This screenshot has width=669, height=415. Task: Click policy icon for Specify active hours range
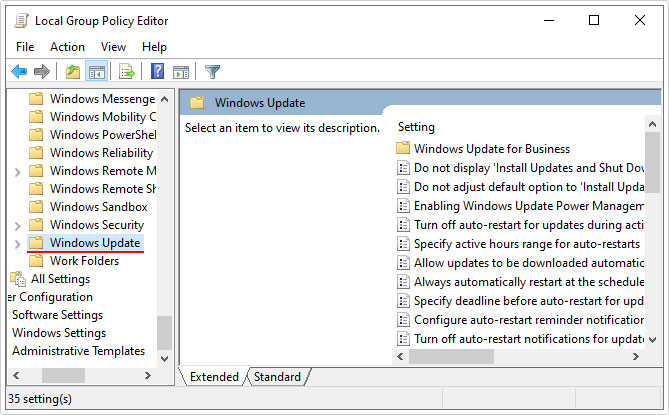click(403, 244)
